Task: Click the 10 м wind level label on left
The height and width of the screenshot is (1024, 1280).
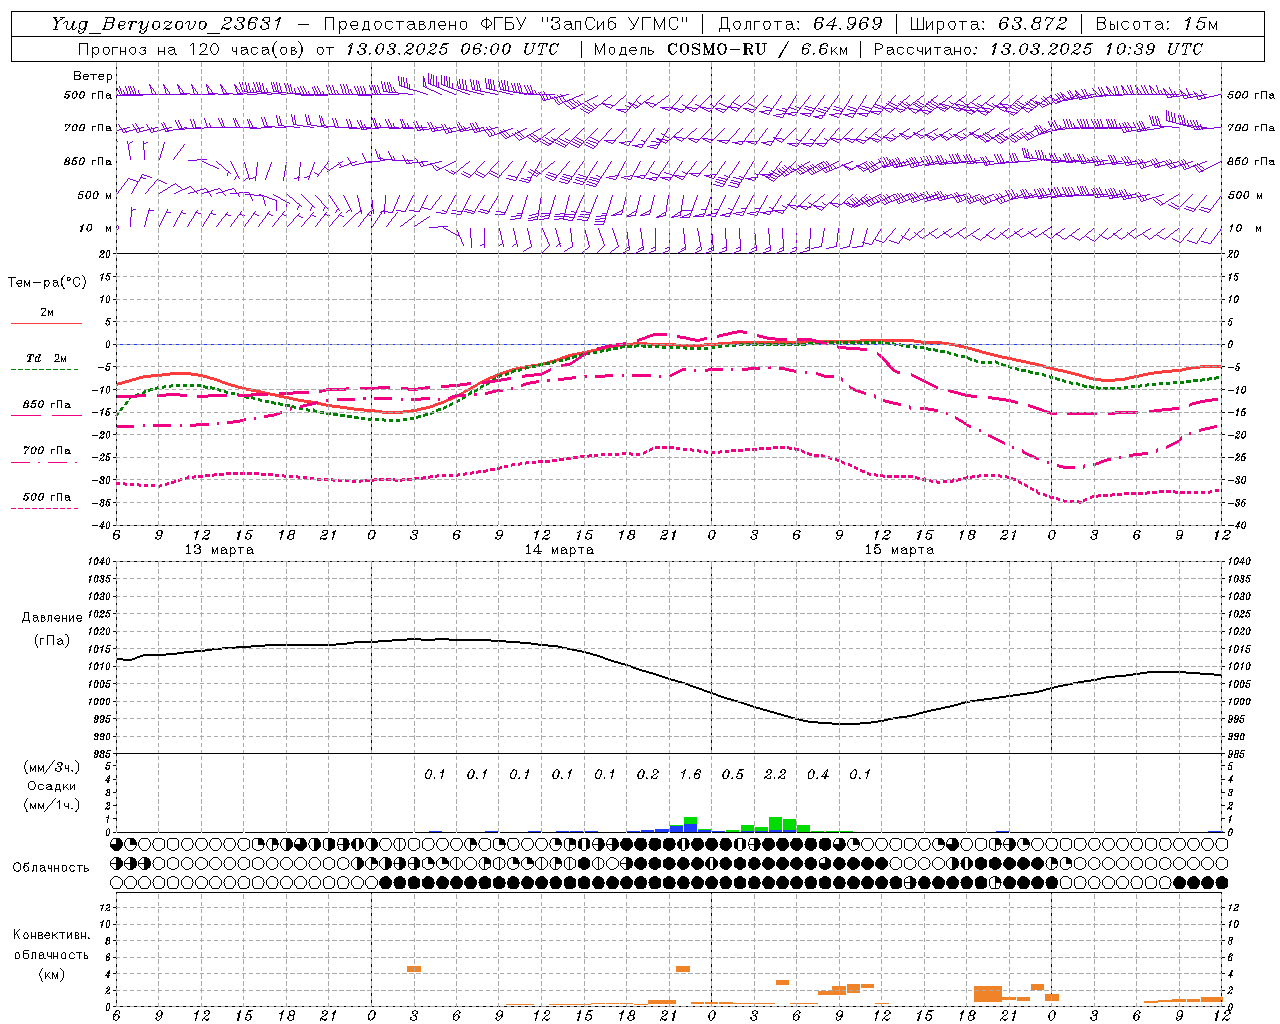Action: point(96,228)
